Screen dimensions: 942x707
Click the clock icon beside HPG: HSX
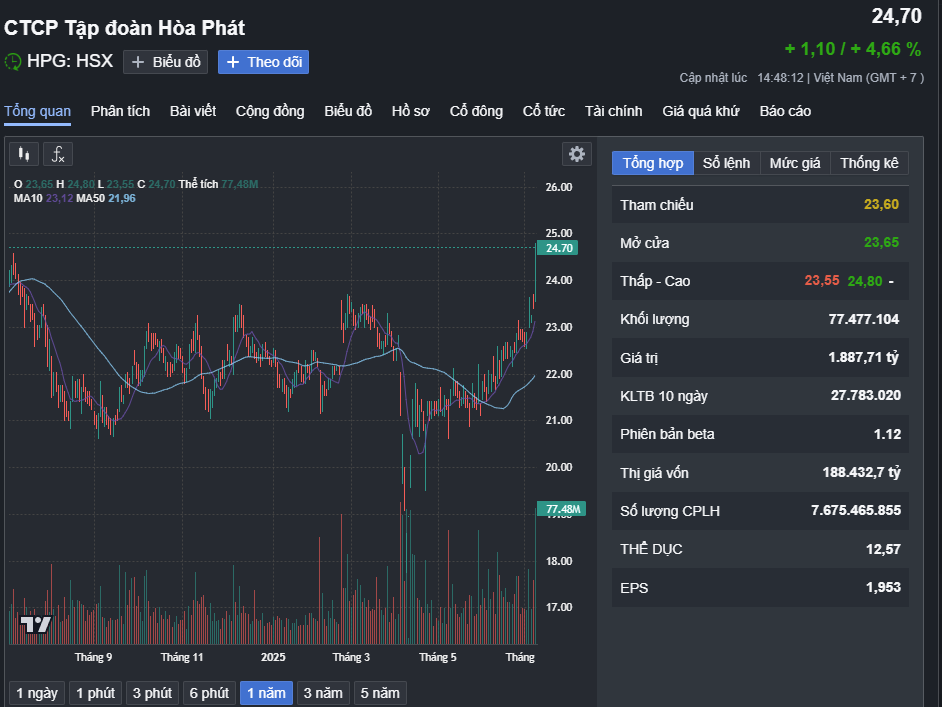coord(13,61)
